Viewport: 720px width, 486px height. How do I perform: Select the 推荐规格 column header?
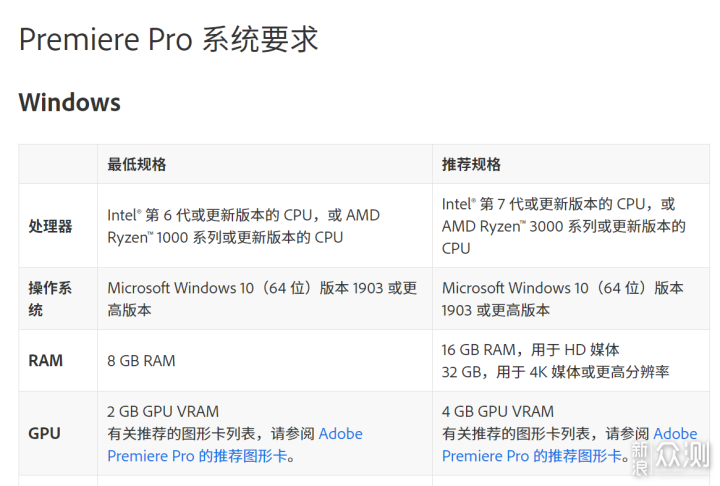click(471, 164)
